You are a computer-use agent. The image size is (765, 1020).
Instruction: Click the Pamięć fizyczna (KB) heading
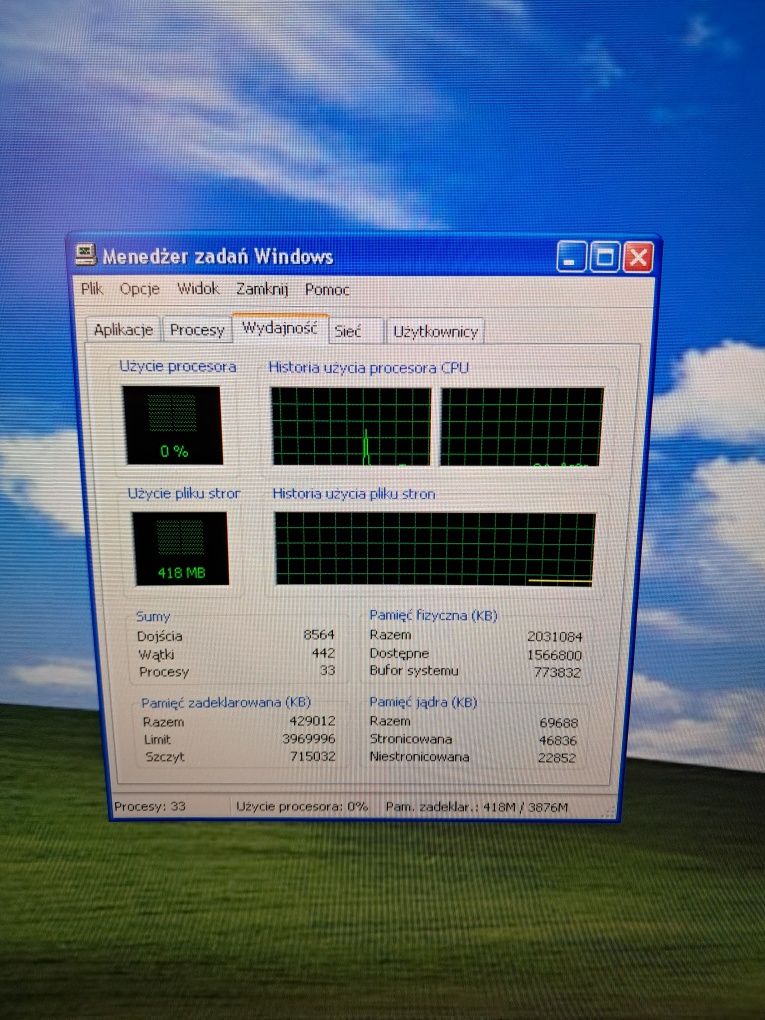[433, 615]
